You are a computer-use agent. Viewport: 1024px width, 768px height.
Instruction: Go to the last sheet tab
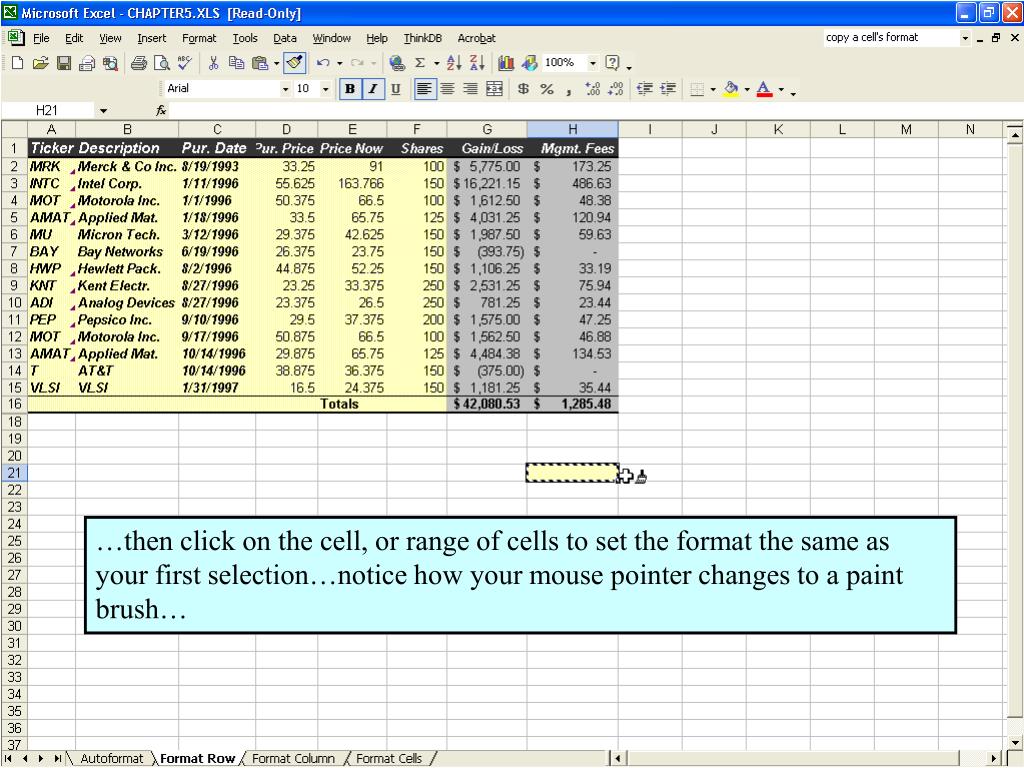point(58,759)
